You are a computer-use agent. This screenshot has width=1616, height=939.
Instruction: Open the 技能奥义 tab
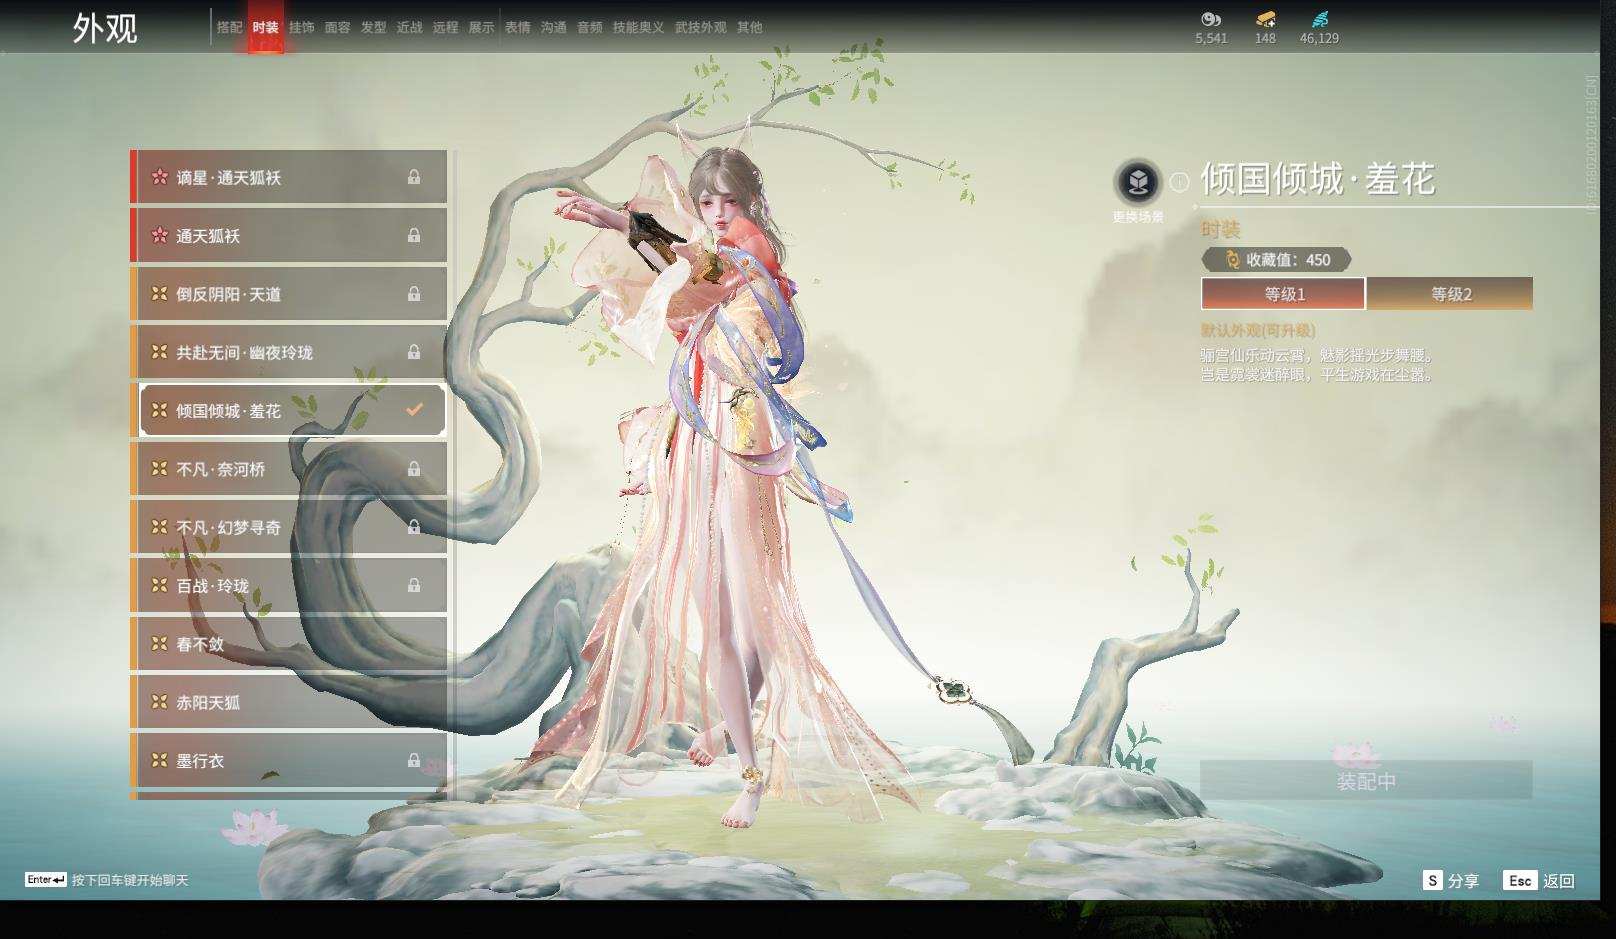click(x=638, y=27)
